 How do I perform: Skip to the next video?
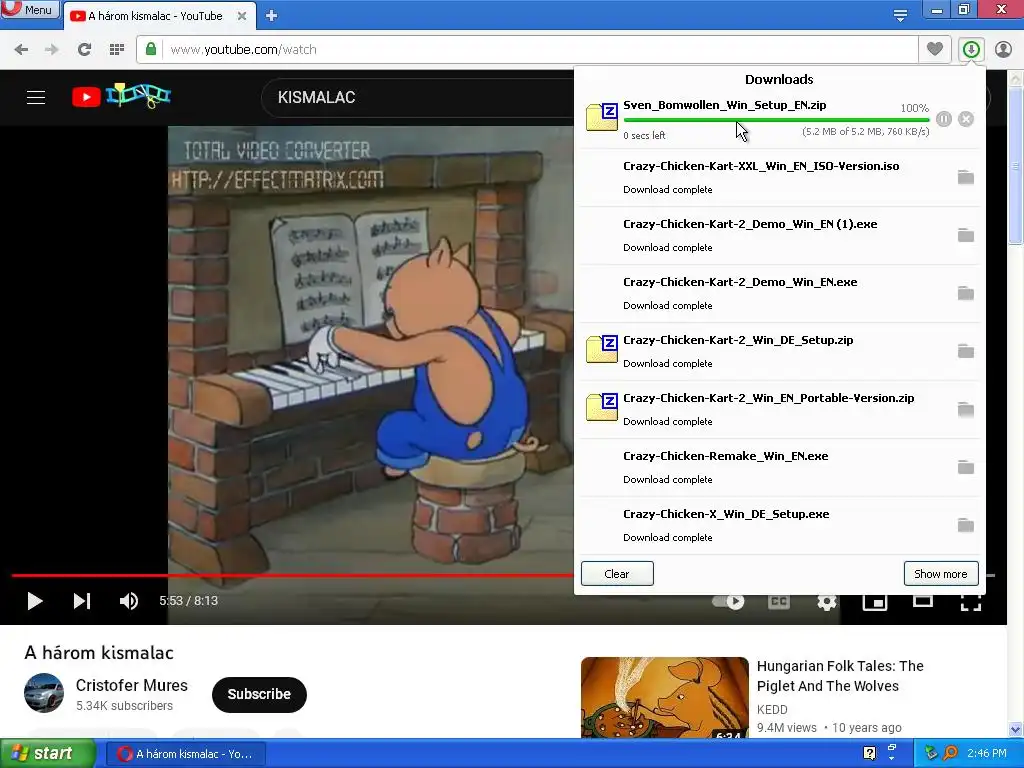[82, 601]
